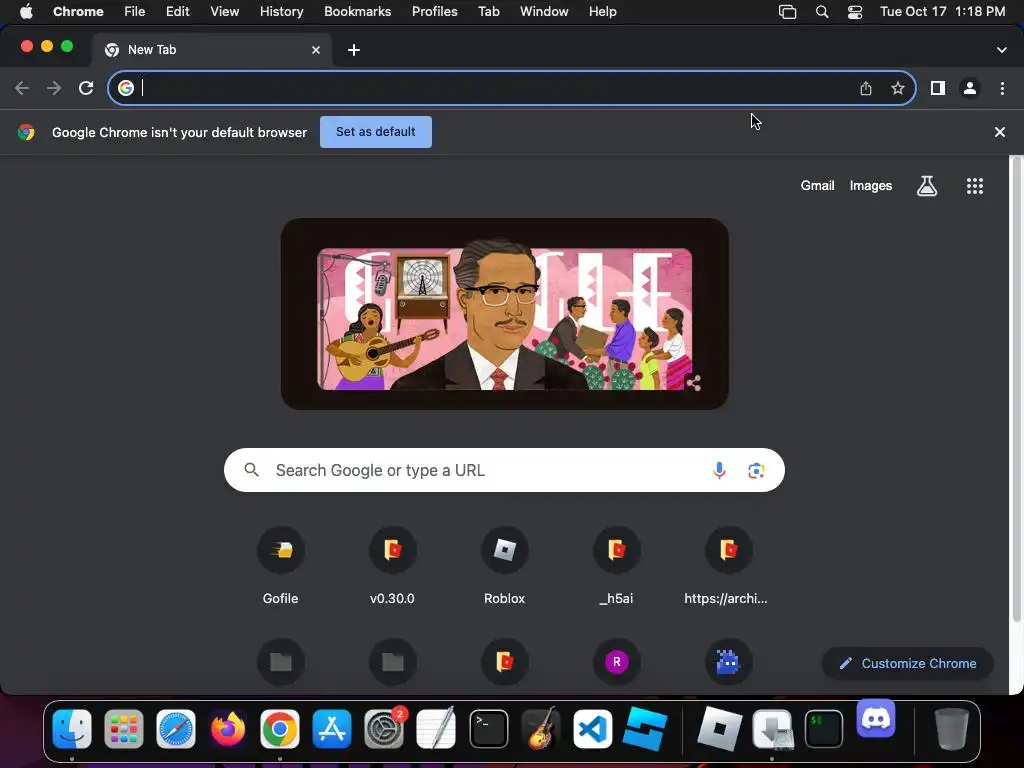Click the back navigation arrow
1024x768 pixels.
[22, 88]
